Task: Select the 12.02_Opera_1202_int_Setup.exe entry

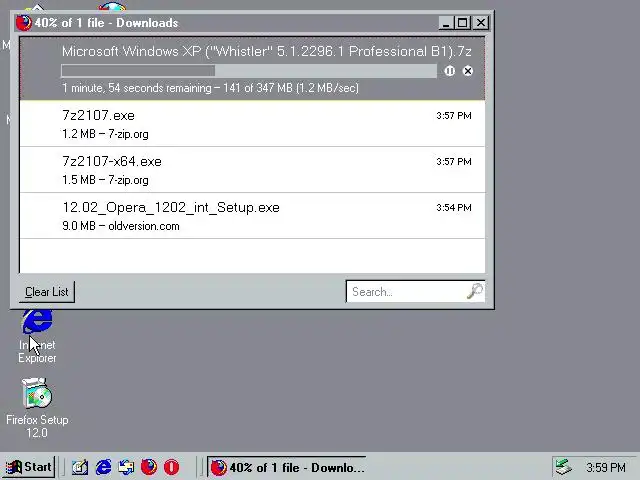Action: (x=252, y=216)
